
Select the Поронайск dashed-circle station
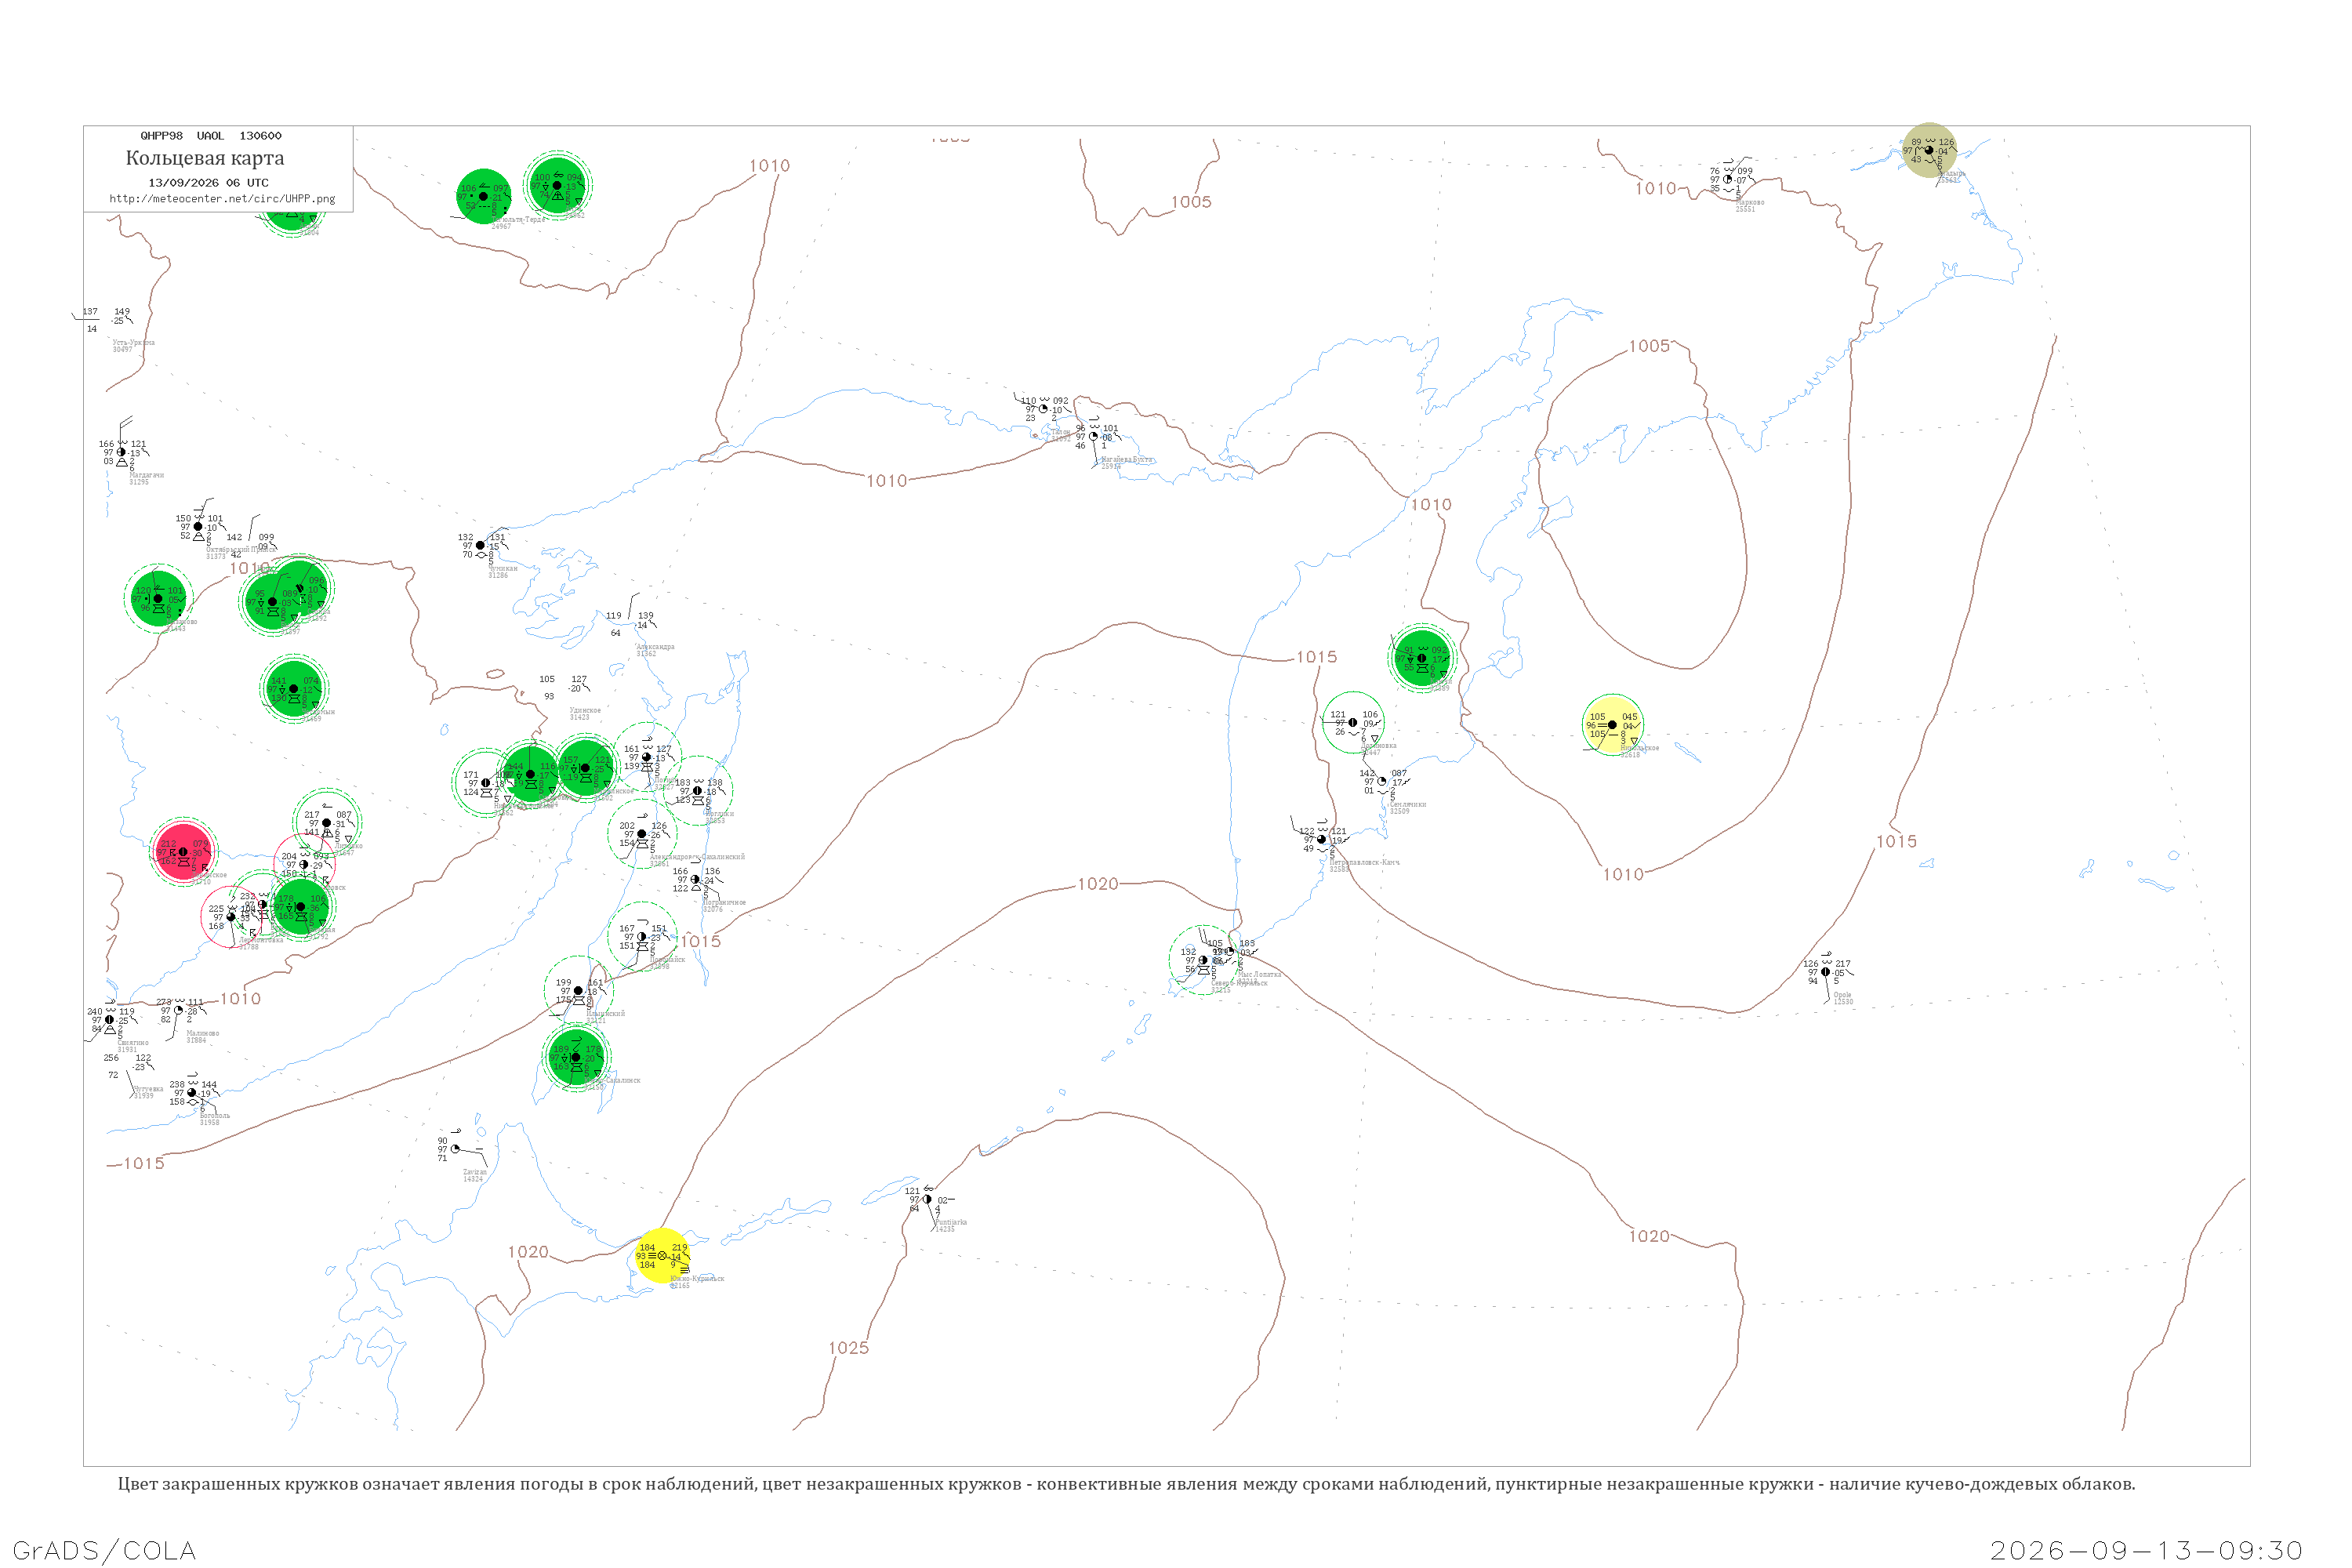(x=642, y=937)
